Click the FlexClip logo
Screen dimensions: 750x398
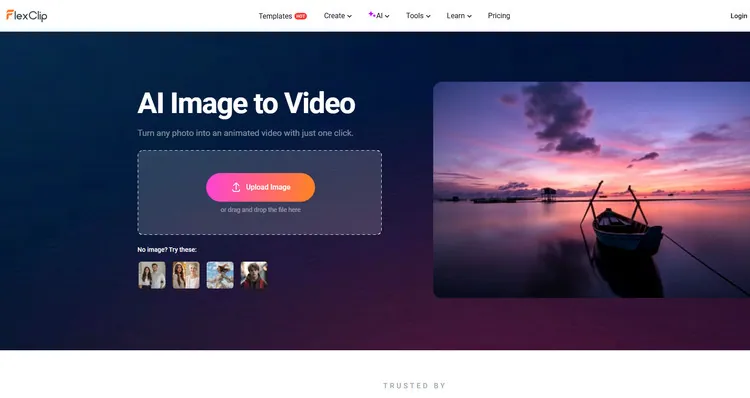[x=26, y=15]
